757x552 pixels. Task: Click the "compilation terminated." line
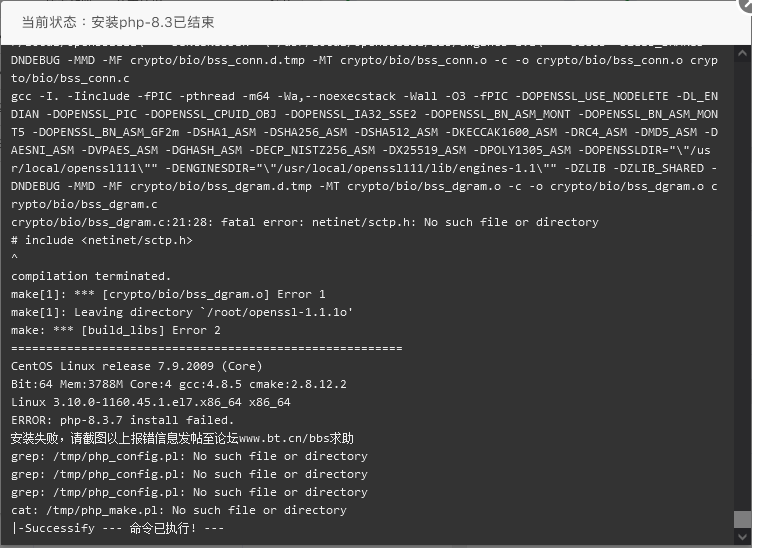tap(91, 276)
